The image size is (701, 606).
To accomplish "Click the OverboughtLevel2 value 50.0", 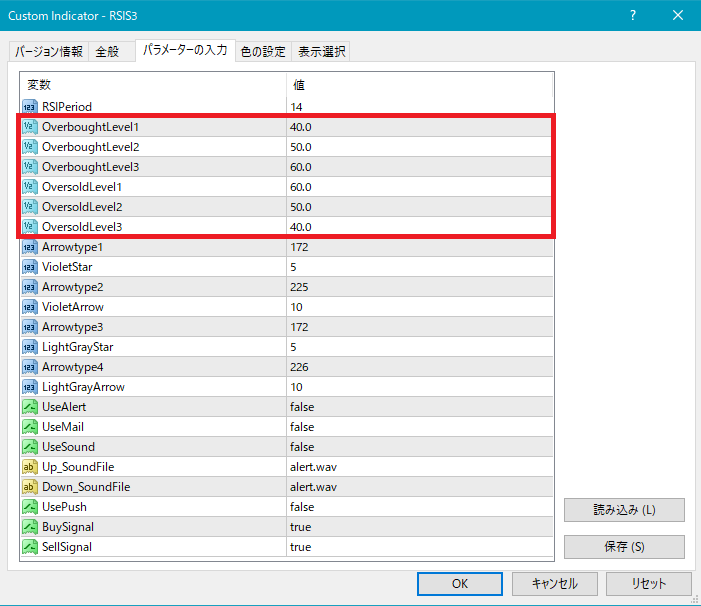I will [300, 147].
